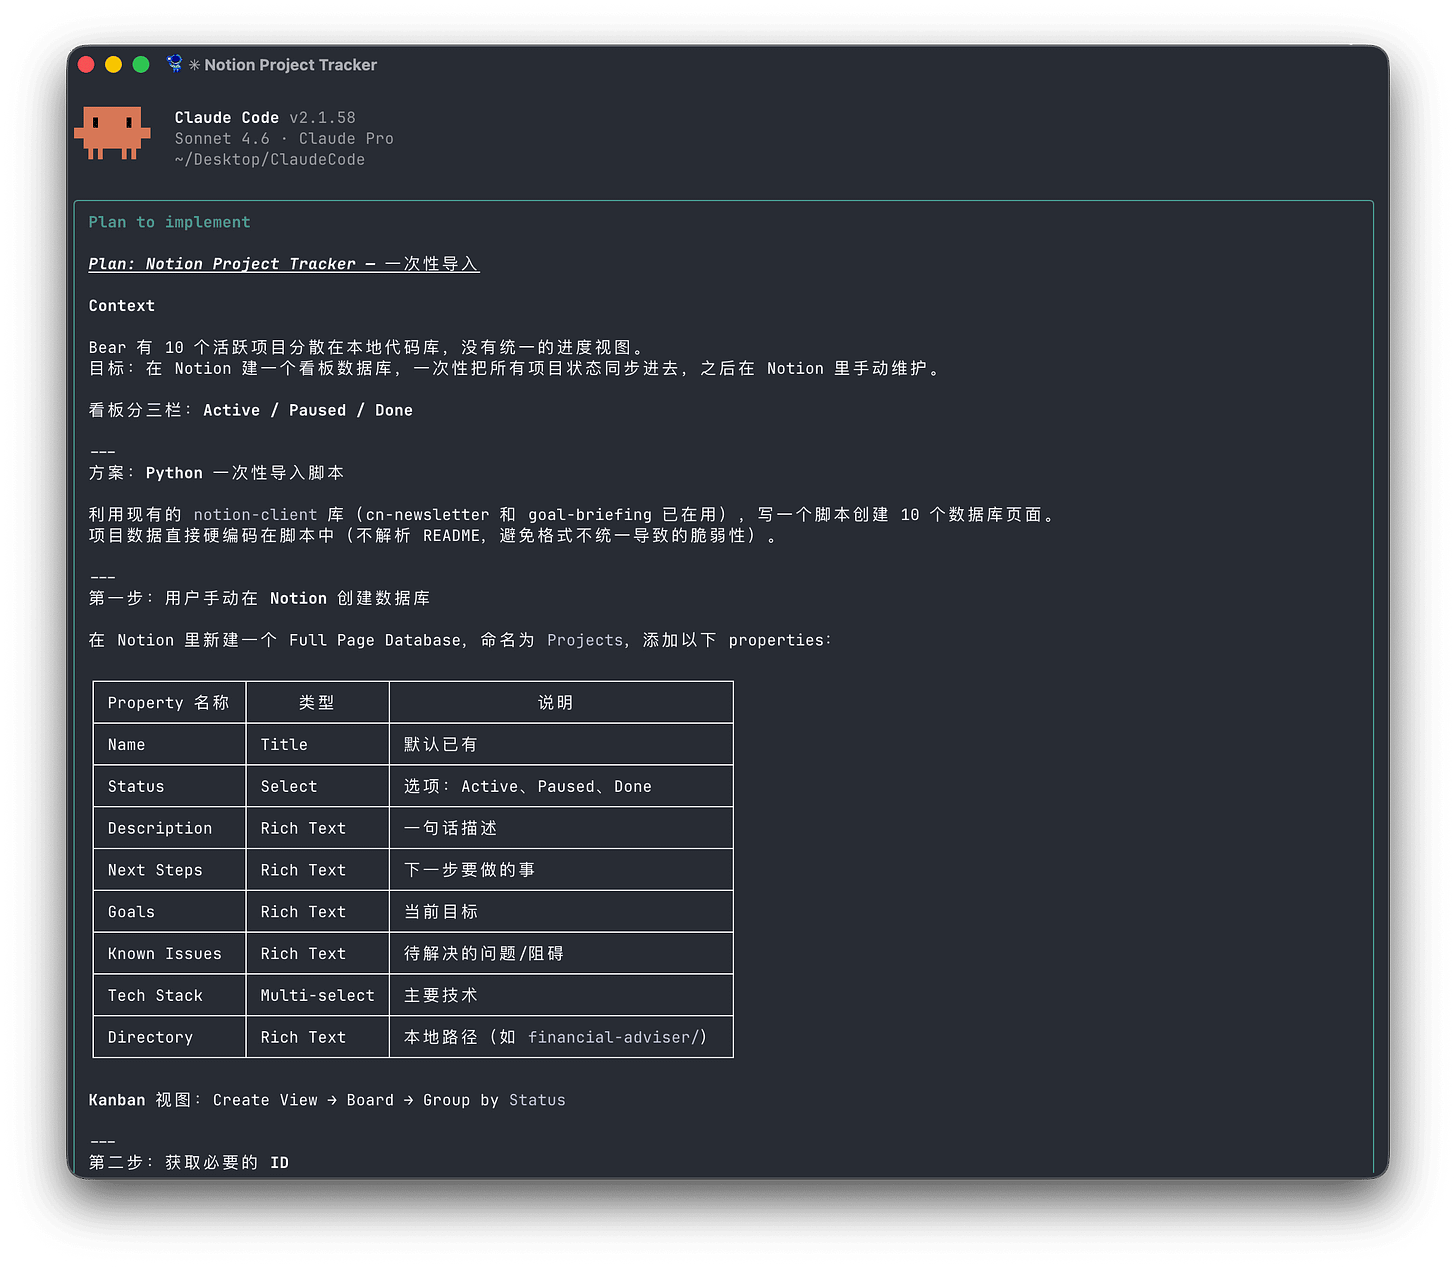Click the '类型' table header
1456x1267 pixels.
pyautogui.click(x=317, y=703)
